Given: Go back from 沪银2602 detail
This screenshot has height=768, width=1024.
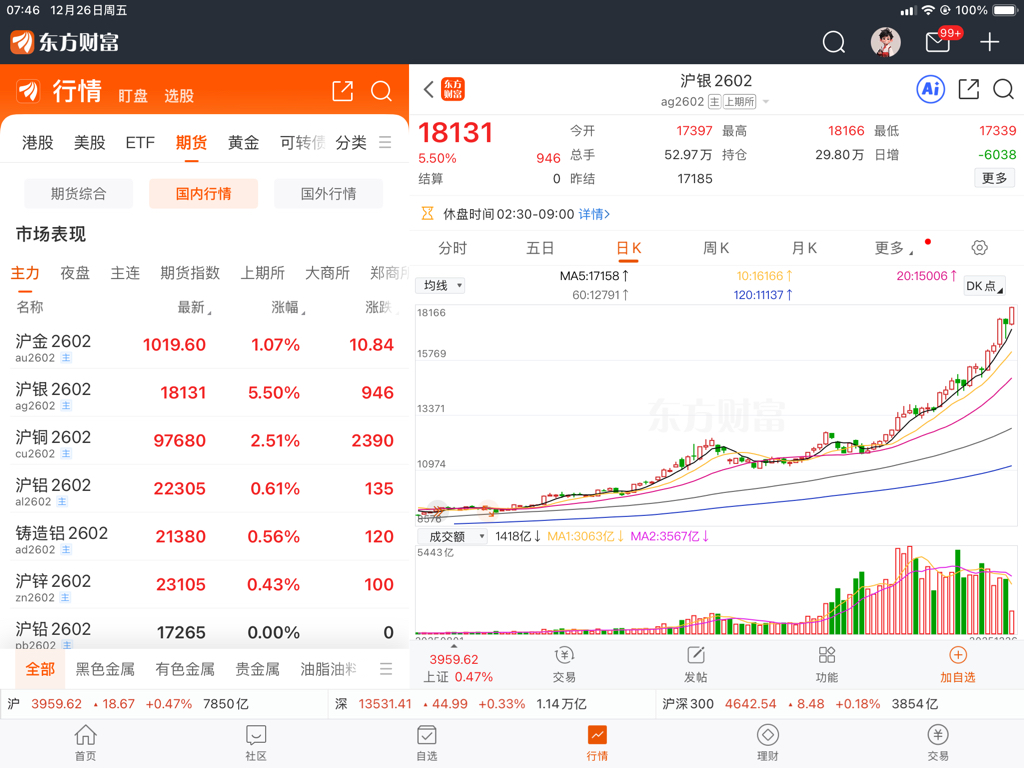Looking at the screenshot, I should (x=428, y=89).
